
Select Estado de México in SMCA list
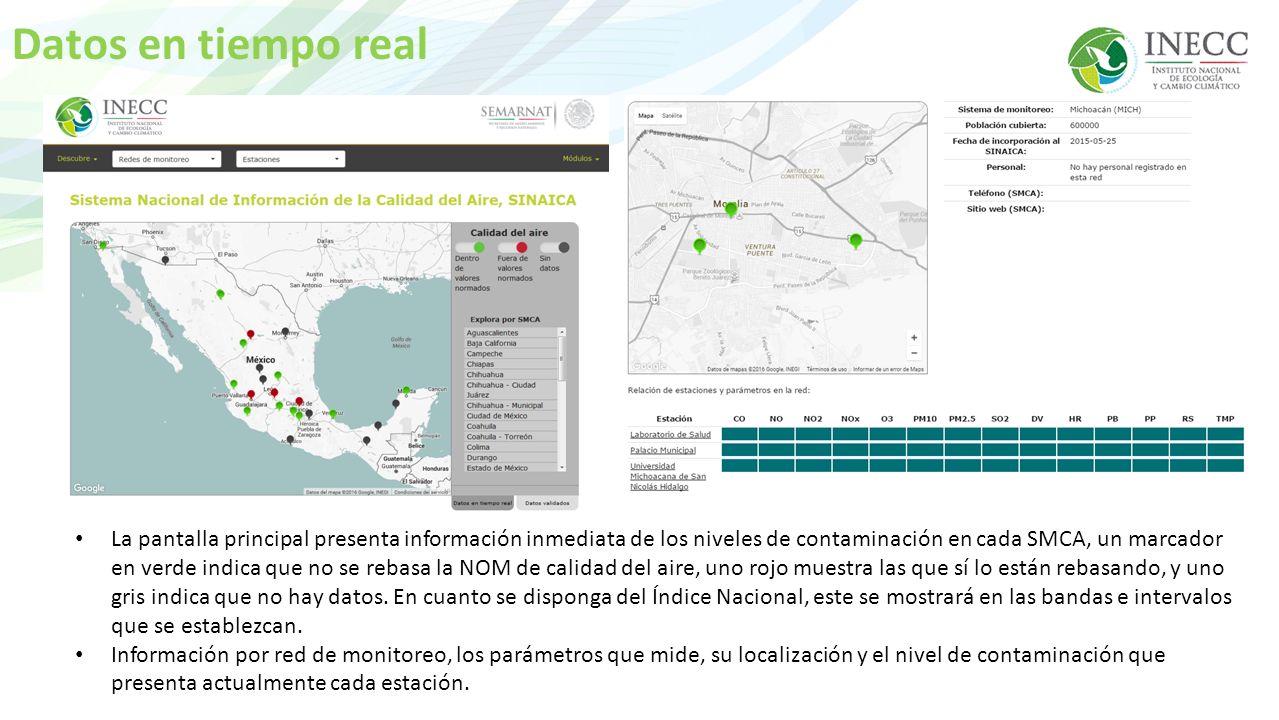click(511, 468)
